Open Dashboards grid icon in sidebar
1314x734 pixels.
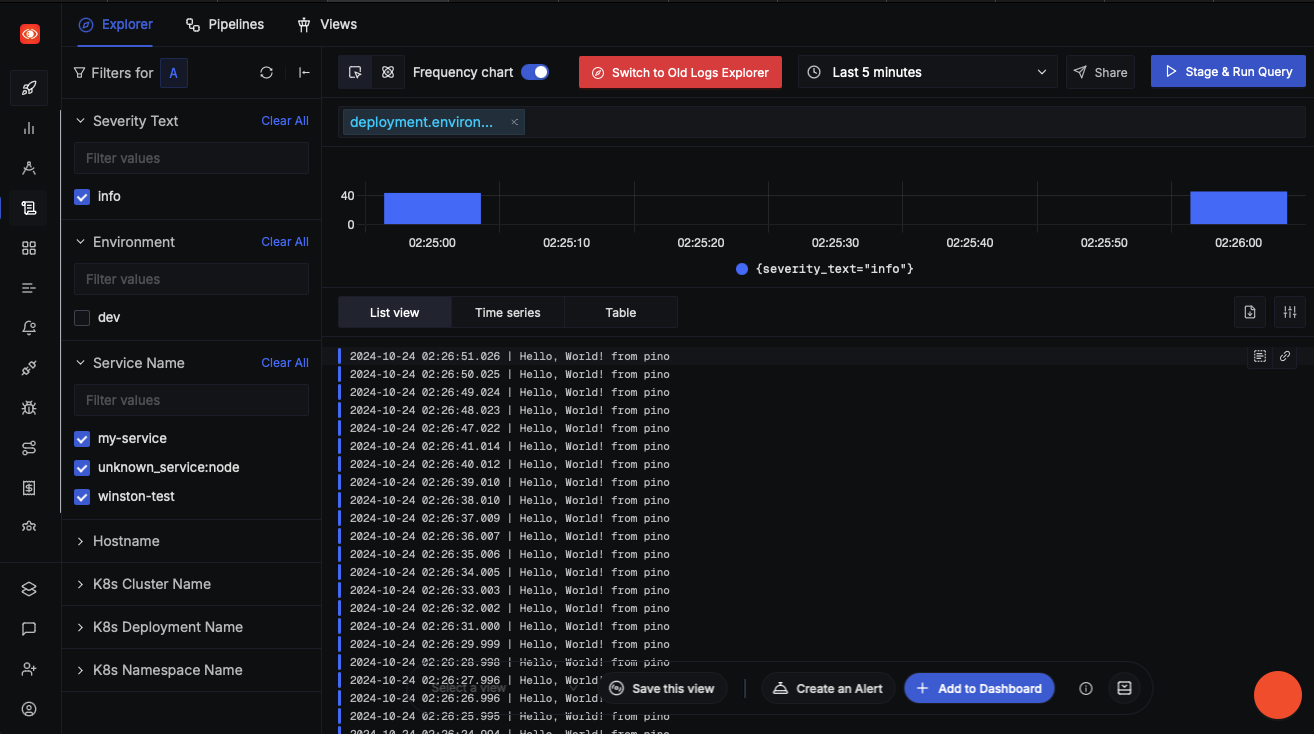pyautogui.click(x=29, y=248)
